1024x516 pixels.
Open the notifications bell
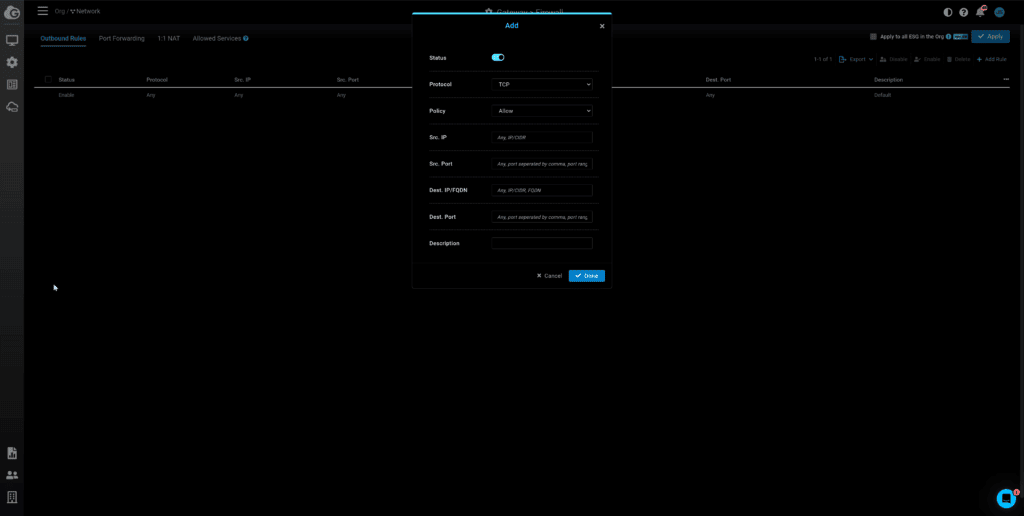[980, 12]
